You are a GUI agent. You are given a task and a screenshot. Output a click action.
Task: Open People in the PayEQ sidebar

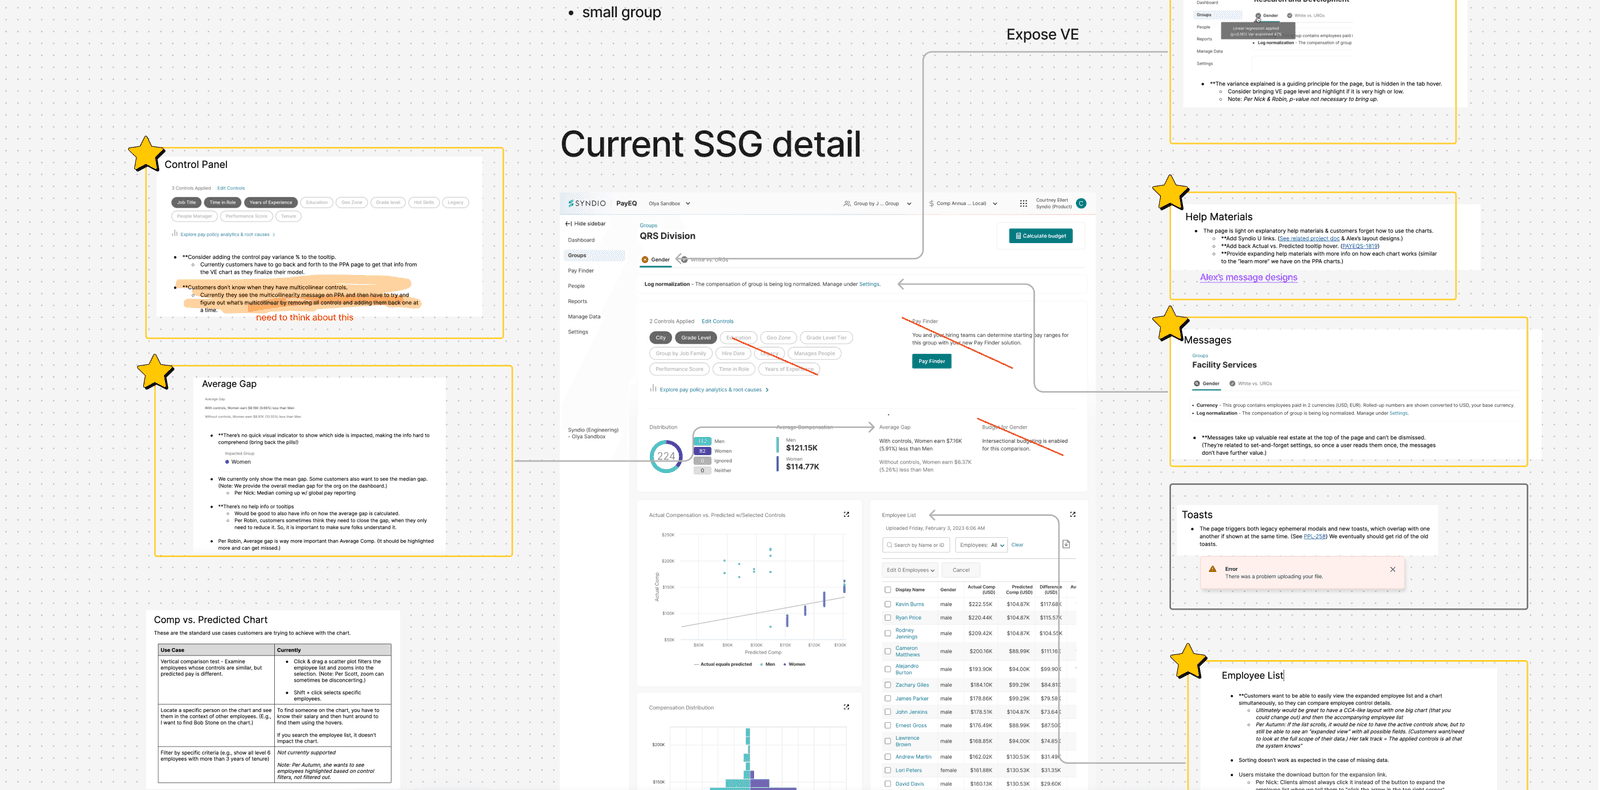coord(576,286)
